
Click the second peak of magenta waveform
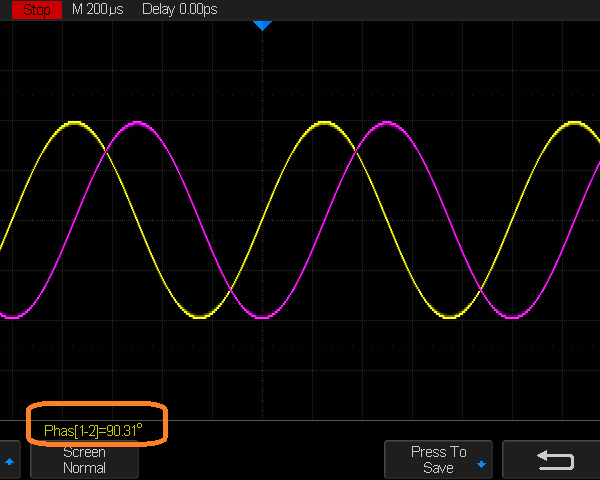[x=387, y=124]
